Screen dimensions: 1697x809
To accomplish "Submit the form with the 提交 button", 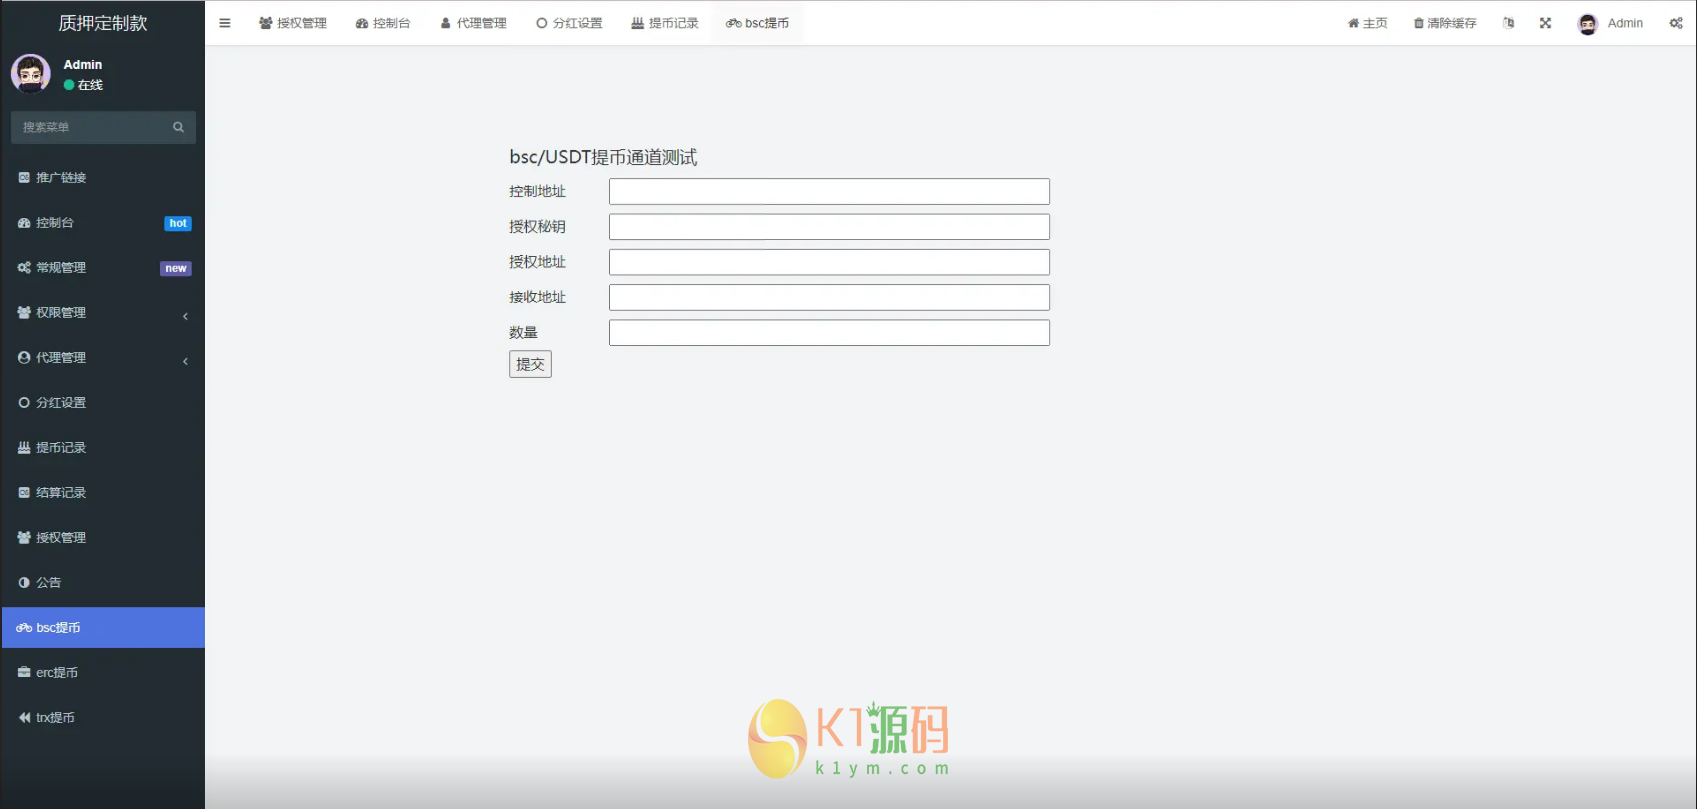I will pos(530,364).
